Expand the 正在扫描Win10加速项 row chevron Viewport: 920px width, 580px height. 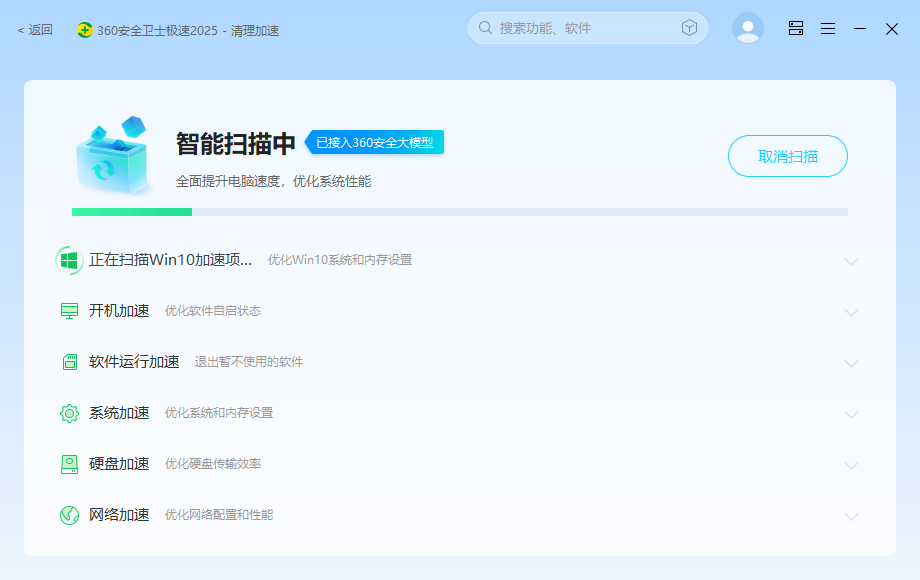click(x=851, y=262)
